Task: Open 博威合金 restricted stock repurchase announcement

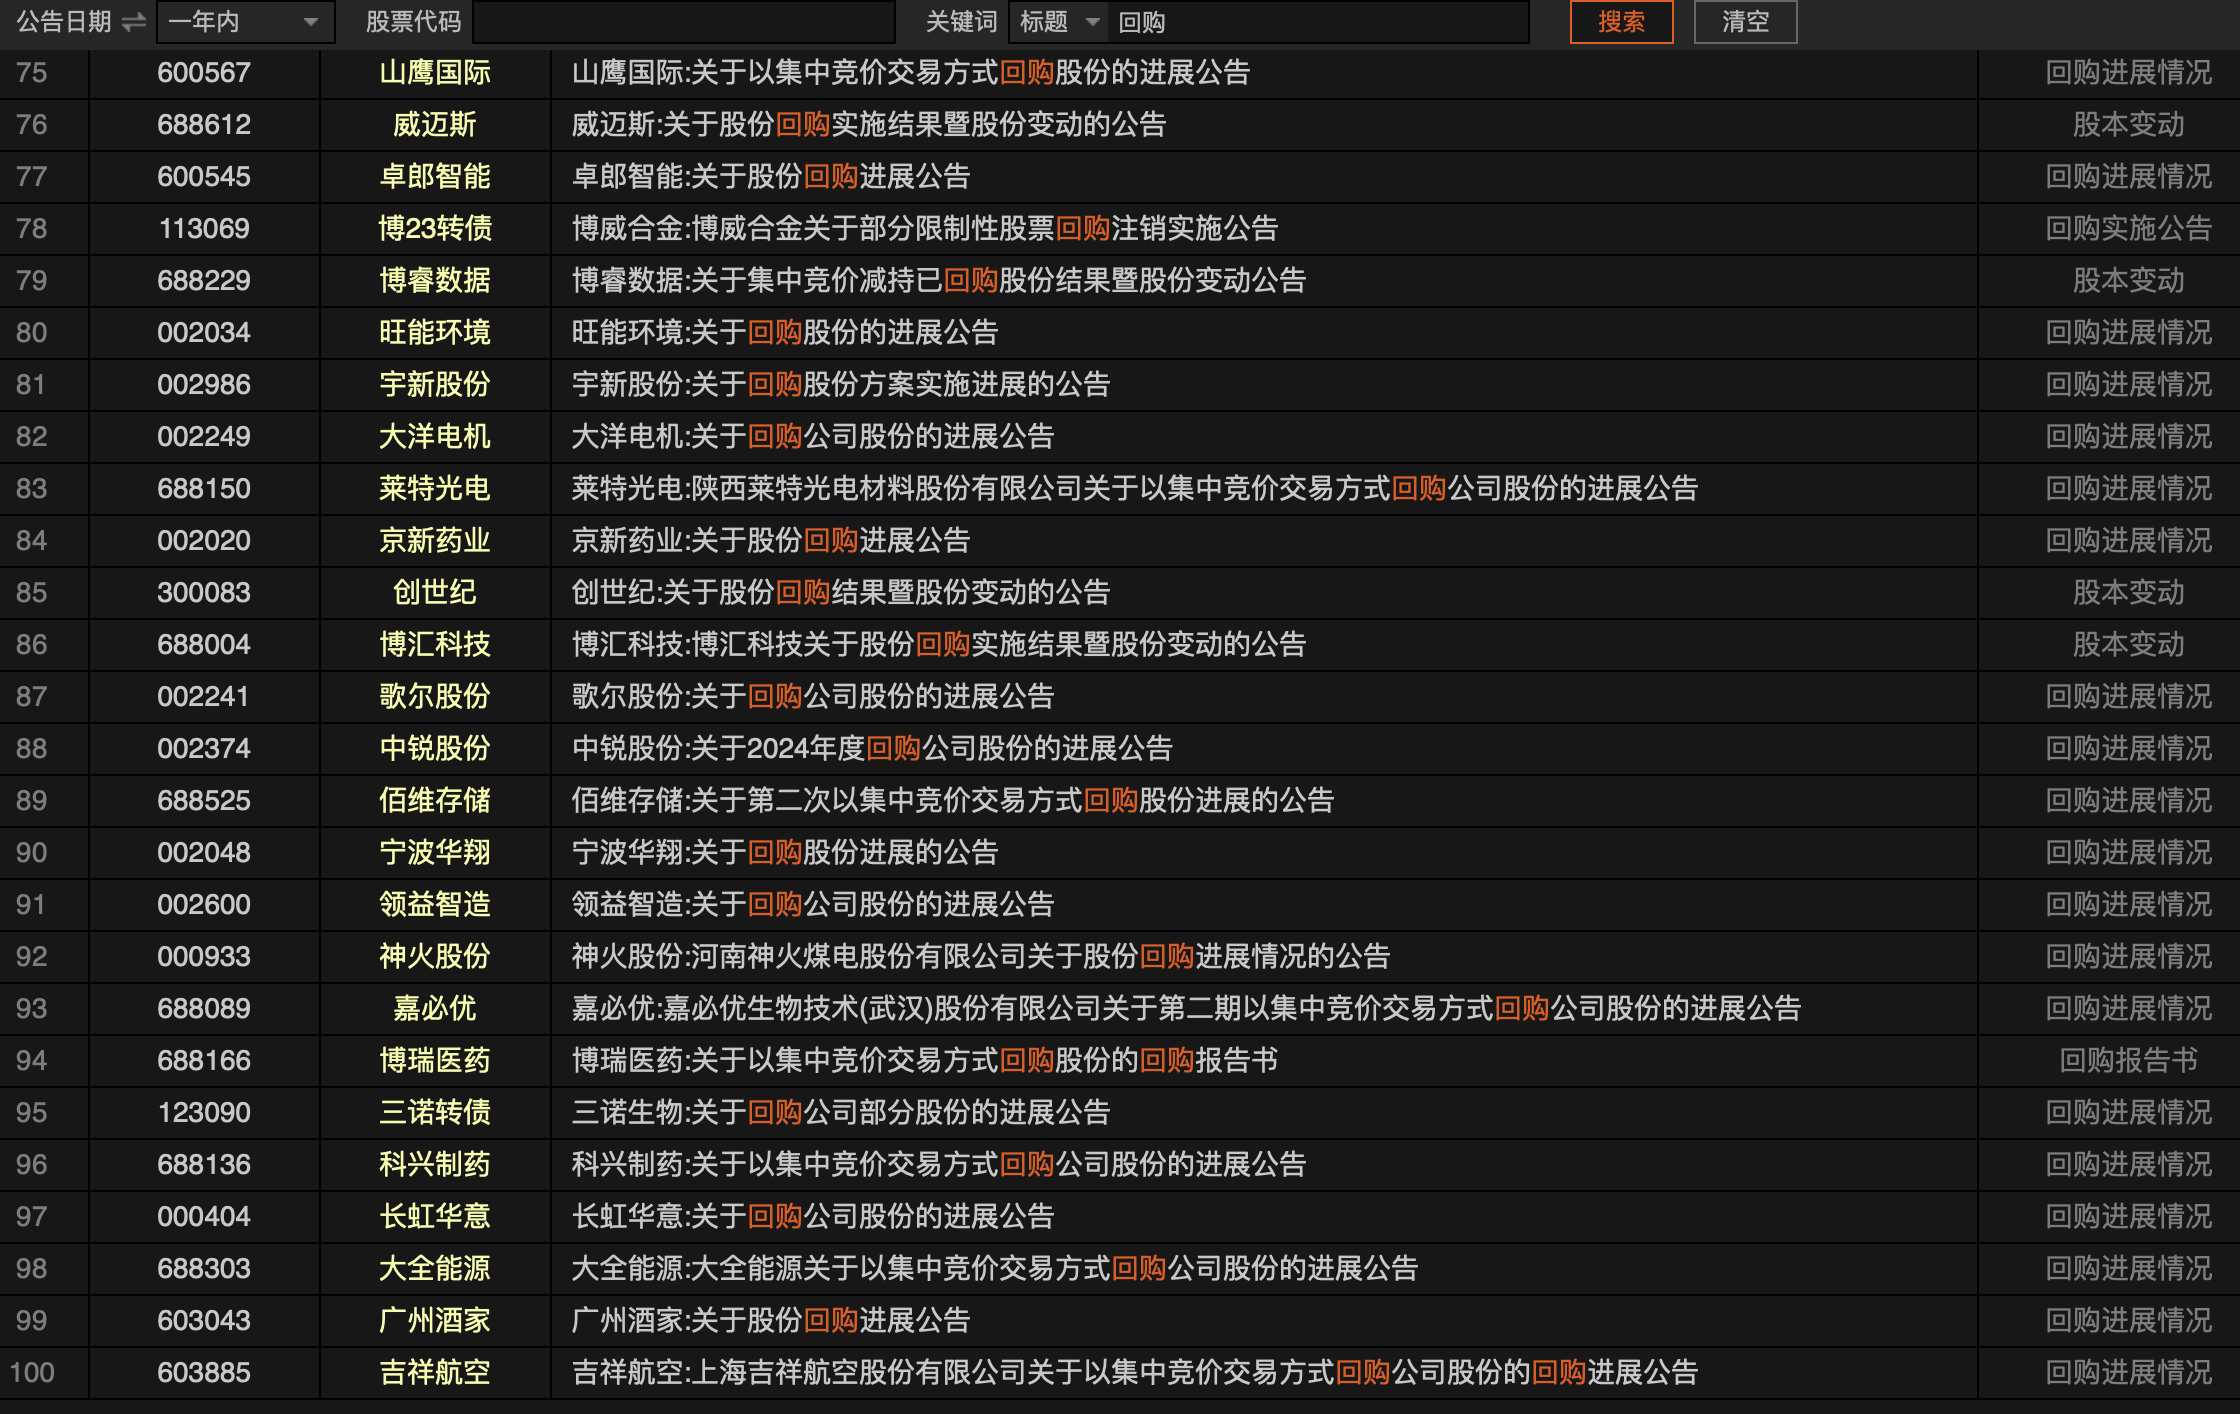Action: coord(924,229)
